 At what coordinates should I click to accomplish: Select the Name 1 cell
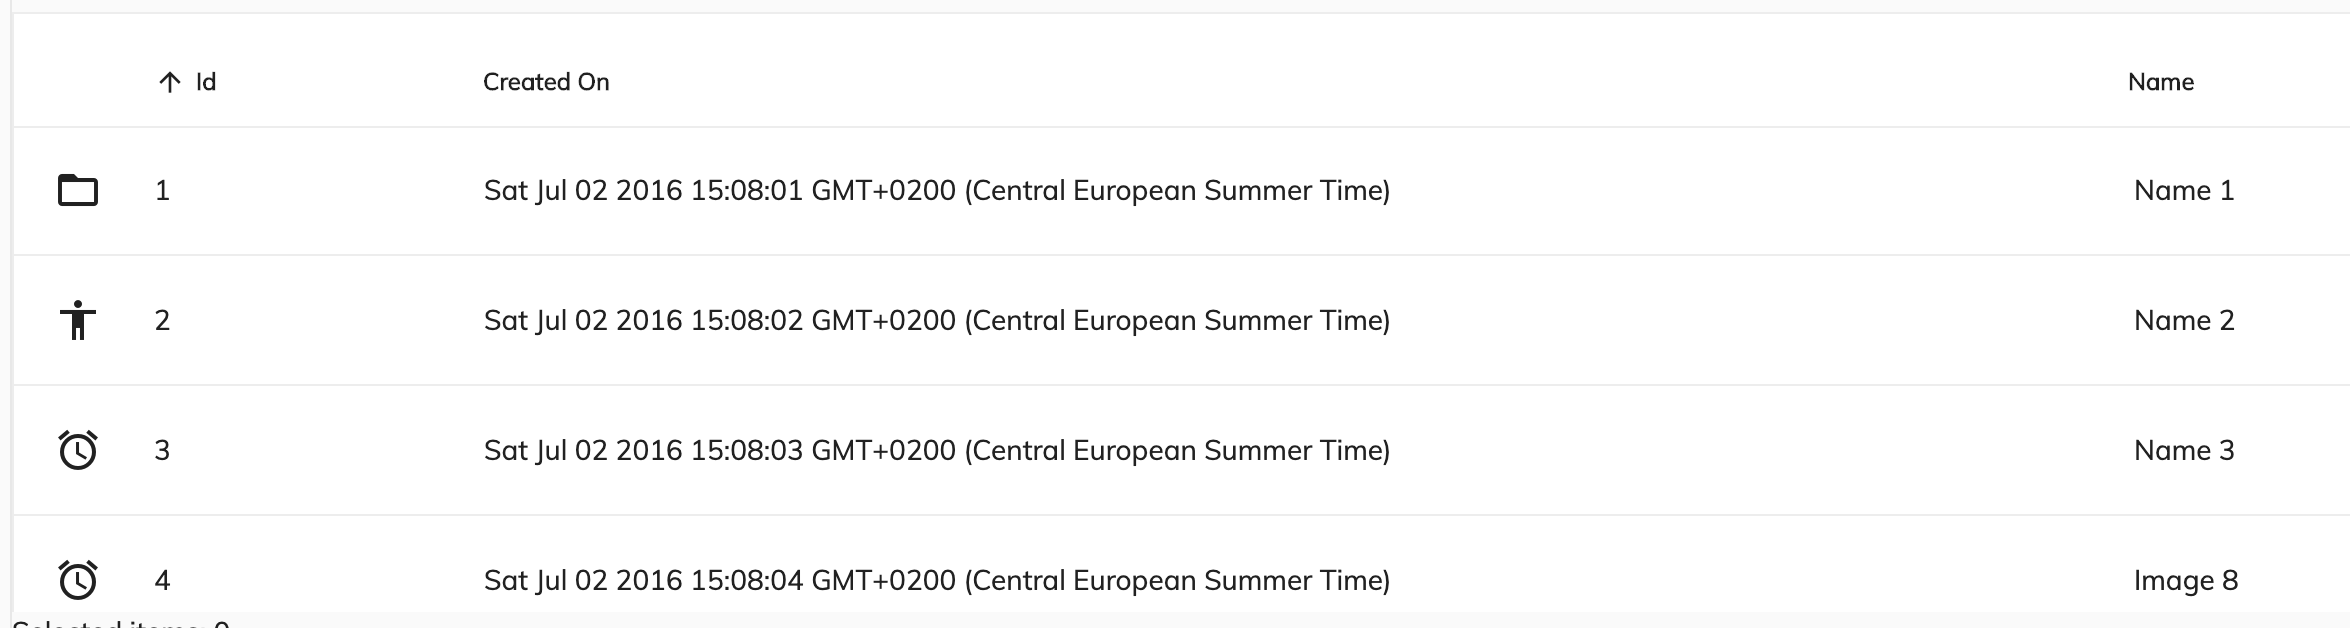coord(2183,190)
